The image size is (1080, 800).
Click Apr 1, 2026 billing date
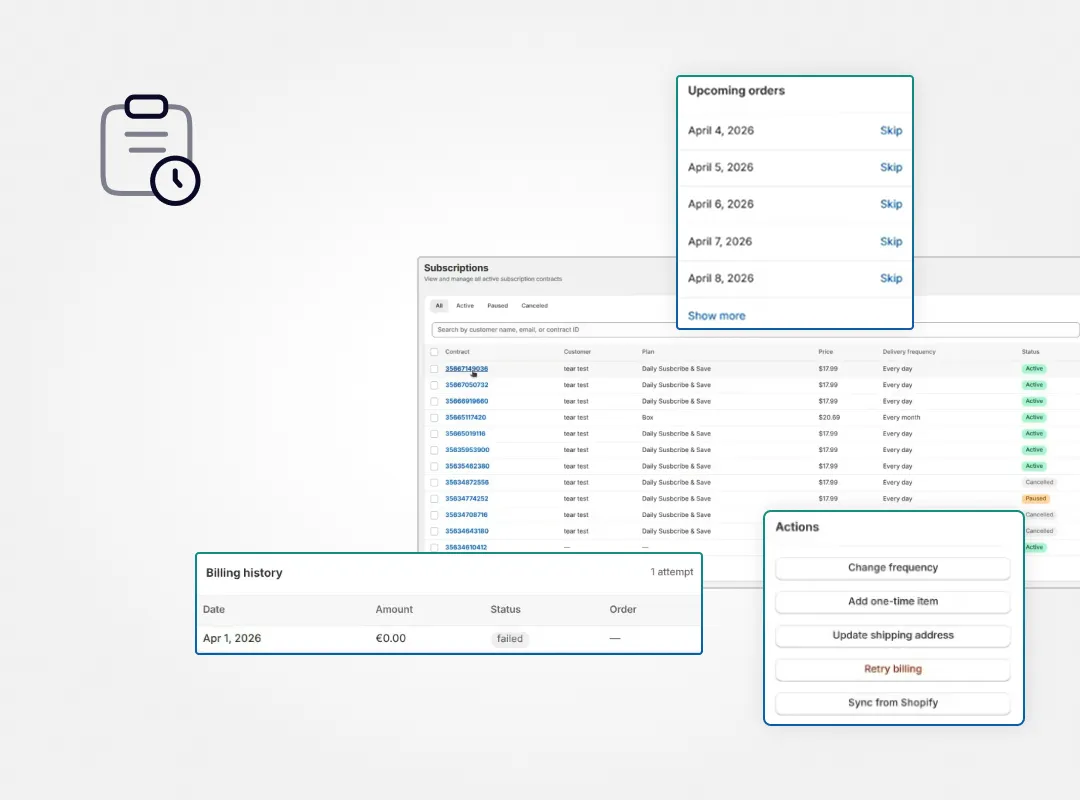coord(232,639)
